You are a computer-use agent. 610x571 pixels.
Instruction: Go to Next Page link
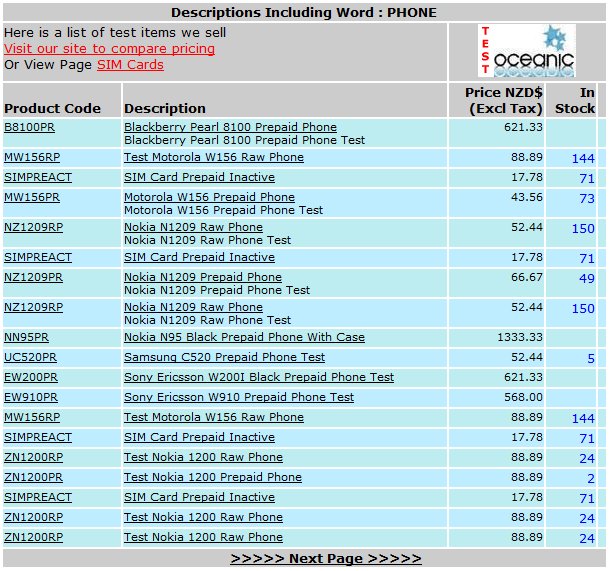click(x=326, y=558)
